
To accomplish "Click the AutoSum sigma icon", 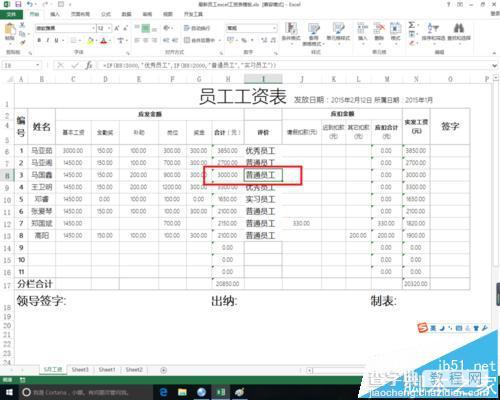I will point(412,25).
